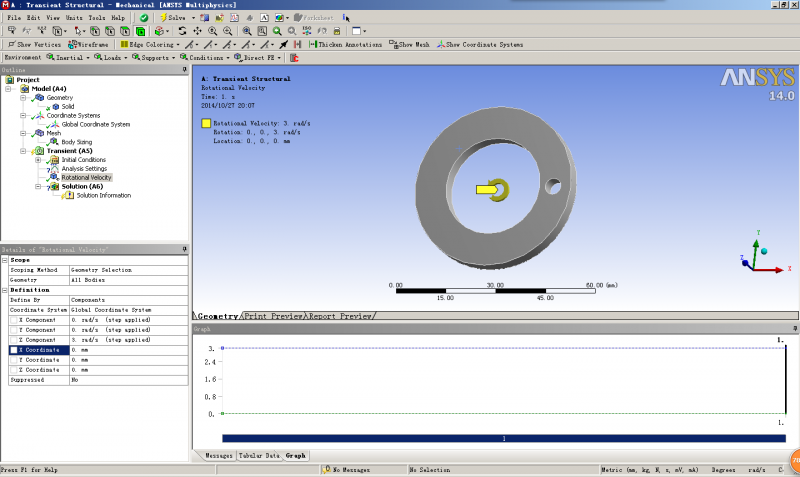Activate the Pan view tool

click(196, 31)
